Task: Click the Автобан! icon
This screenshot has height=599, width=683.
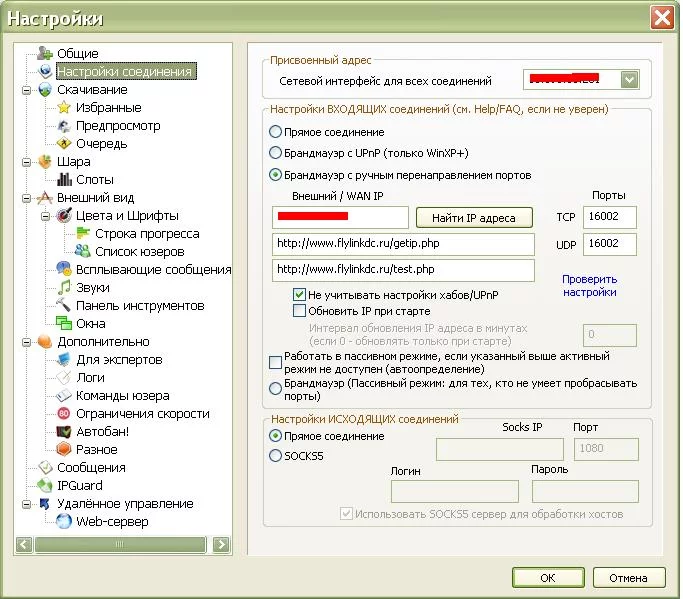Action: tap(64, 431)
